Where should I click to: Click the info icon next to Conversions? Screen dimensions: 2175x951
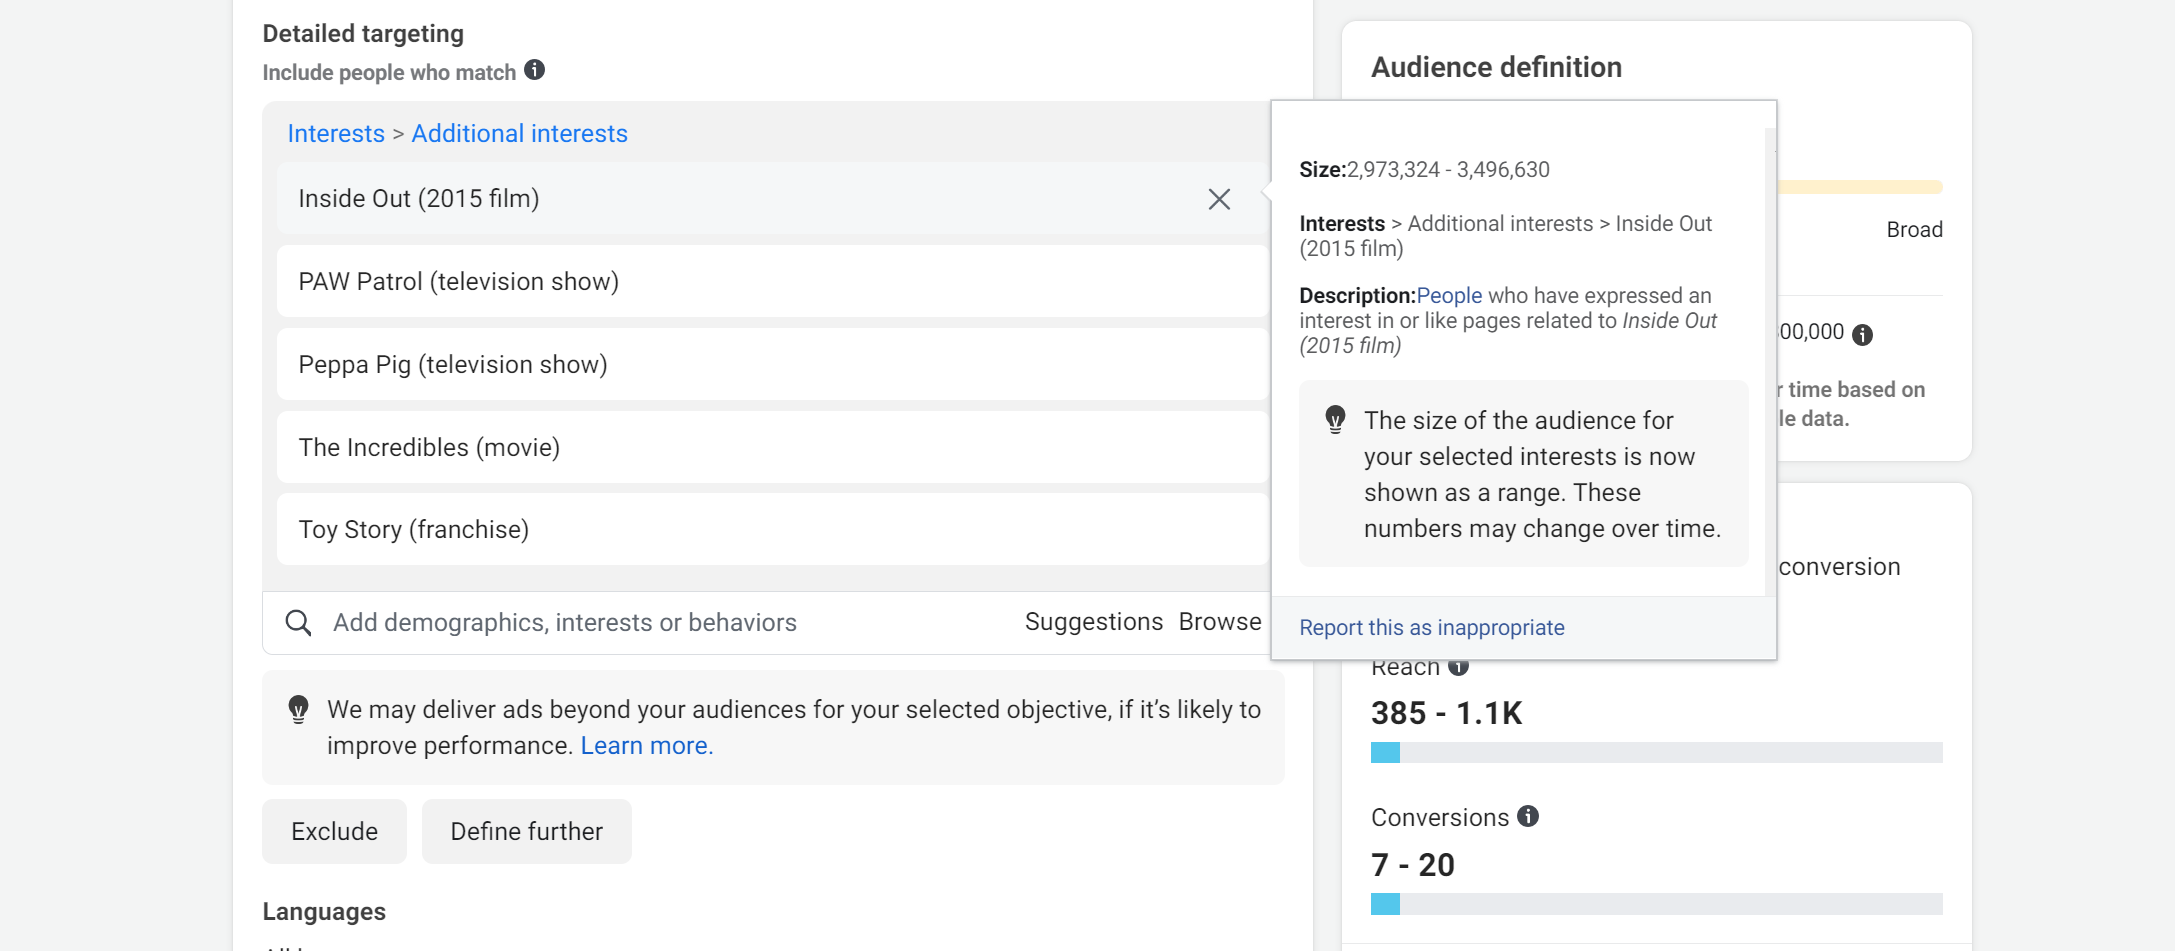[x=1528, y=816]
